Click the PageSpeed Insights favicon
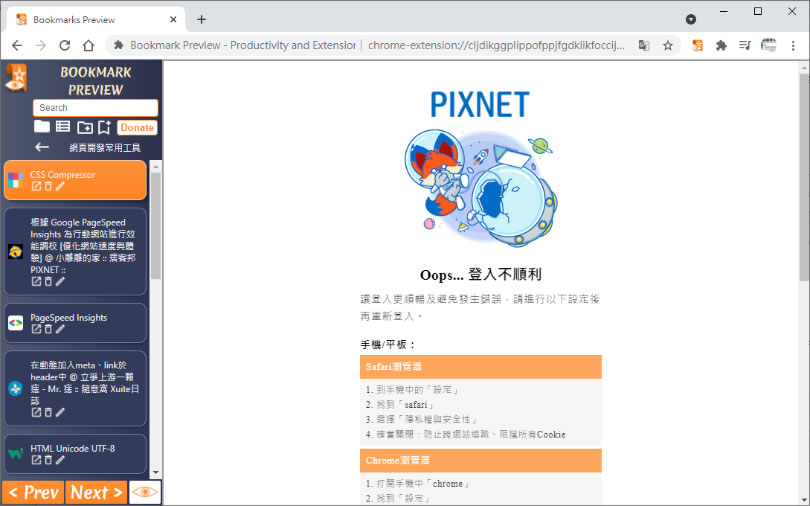The image size is (810, 506). [15, 323]
